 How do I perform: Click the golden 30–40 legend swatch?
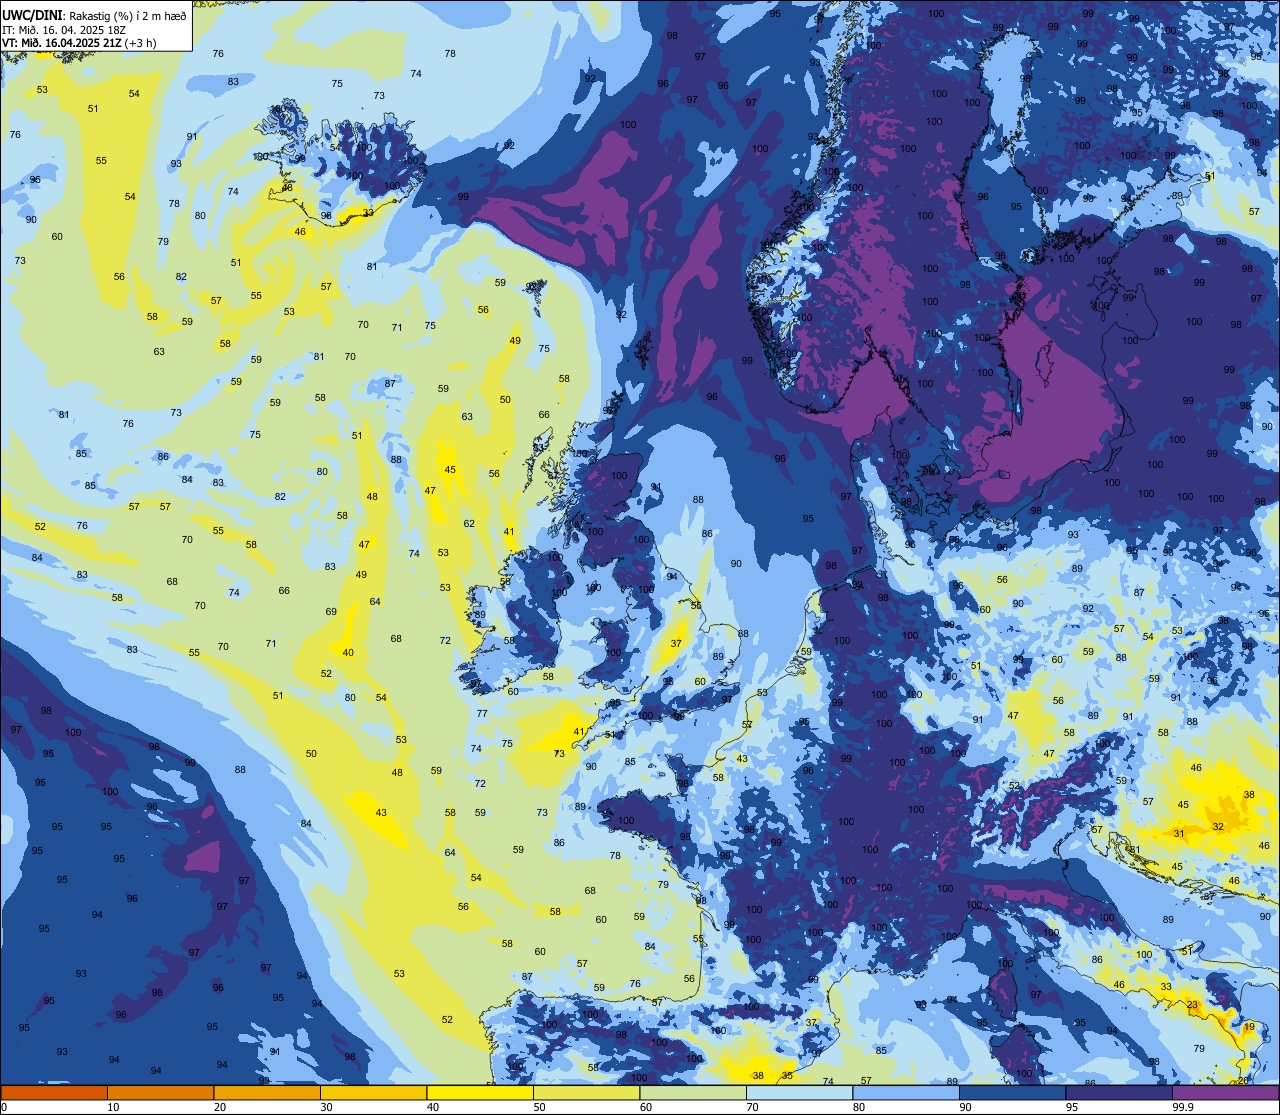click(373, 1092)
